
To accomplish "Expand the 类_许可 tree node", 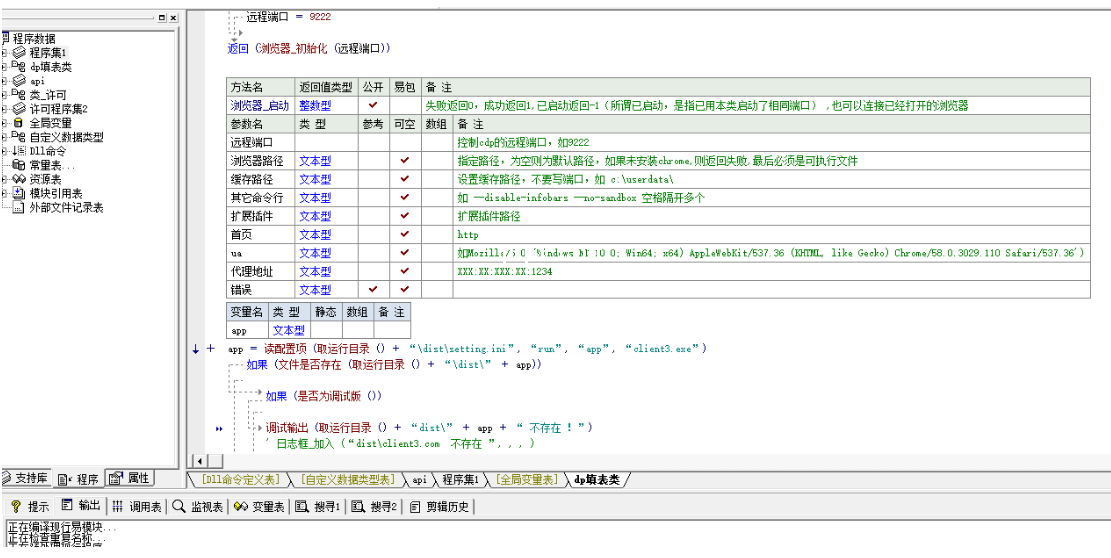I will click(5, 95).
